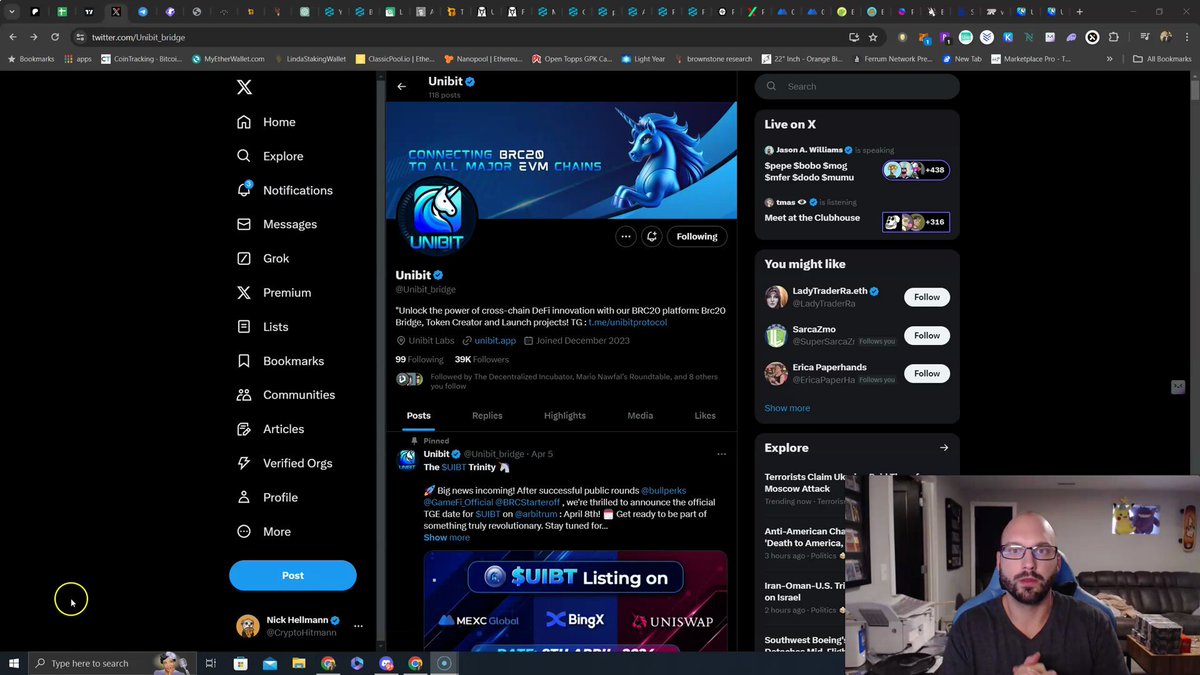This screenshot has height=675, width=1200.
Task: Open the $UIBT Listing image
Action: tap(575, 600)
